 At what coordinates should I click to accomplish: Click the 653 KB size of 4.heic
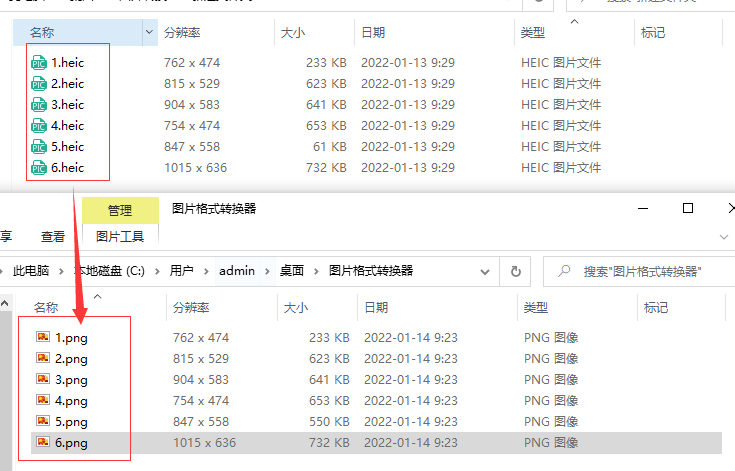(x=326, y=126)
